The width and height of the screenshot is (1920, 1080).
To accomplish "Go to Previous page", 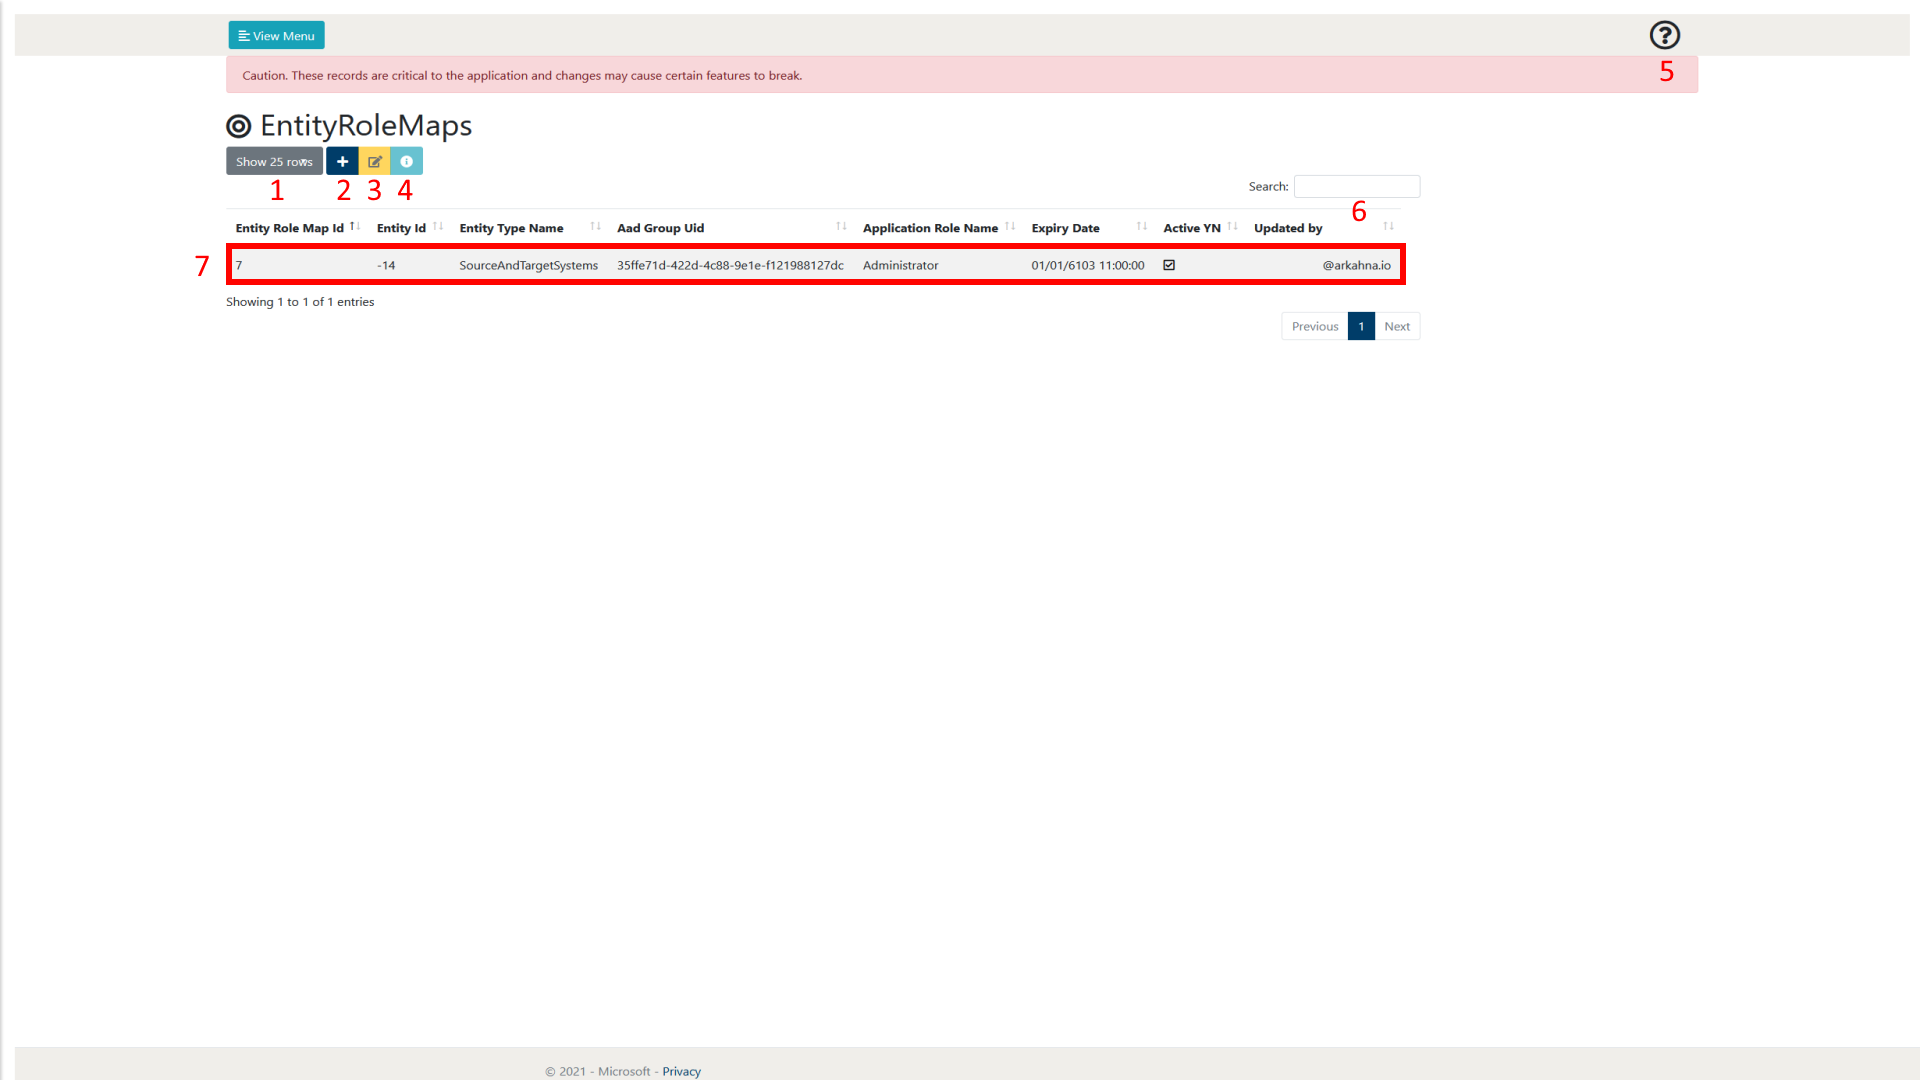I will pos(1314,326).
